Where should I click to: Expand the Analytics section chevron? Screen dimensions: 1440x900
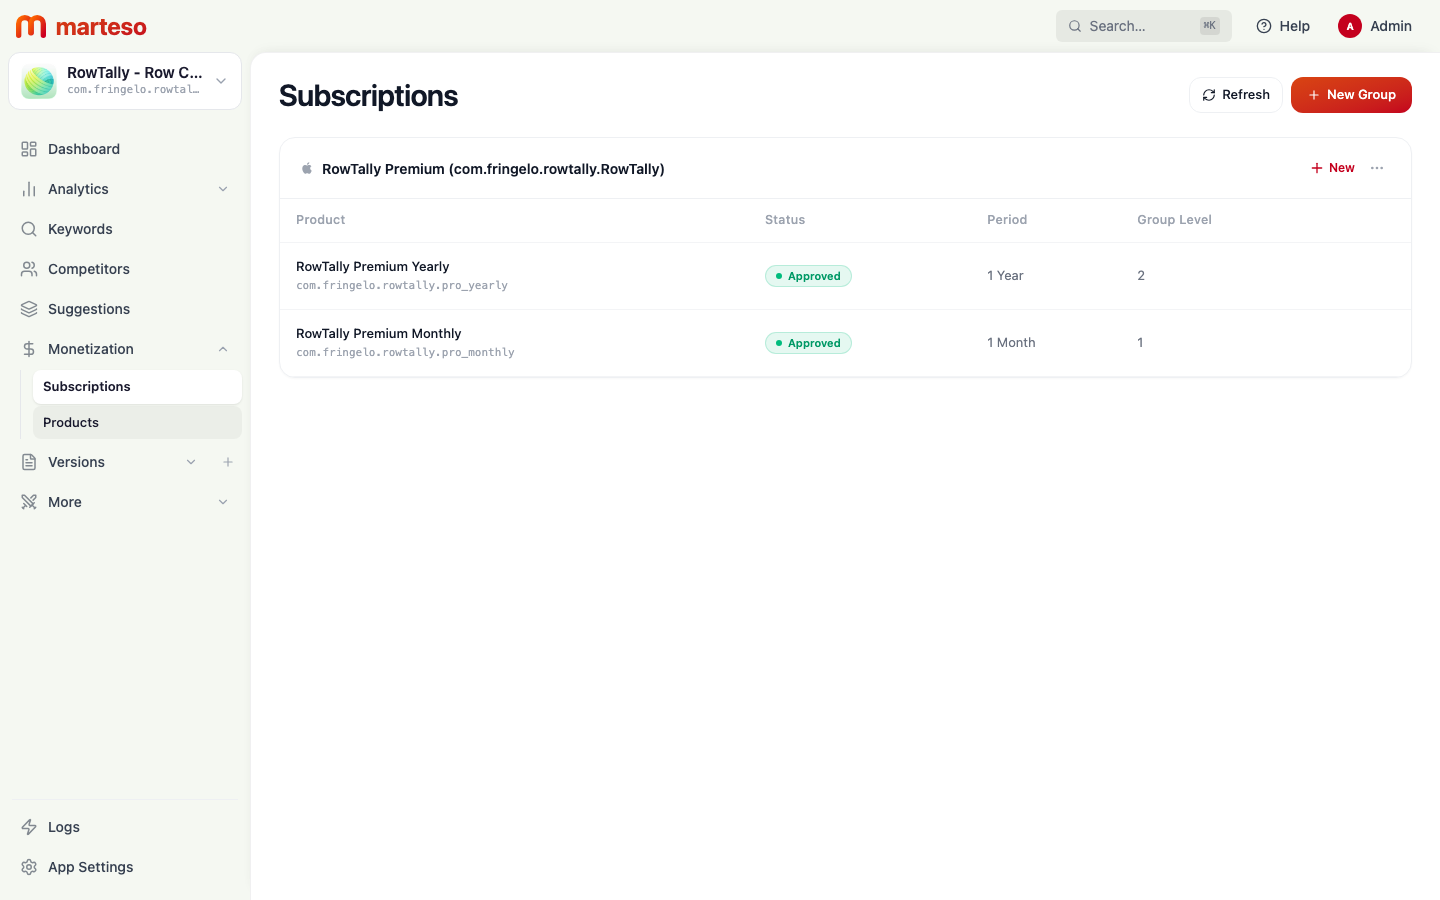pos(223,189)
